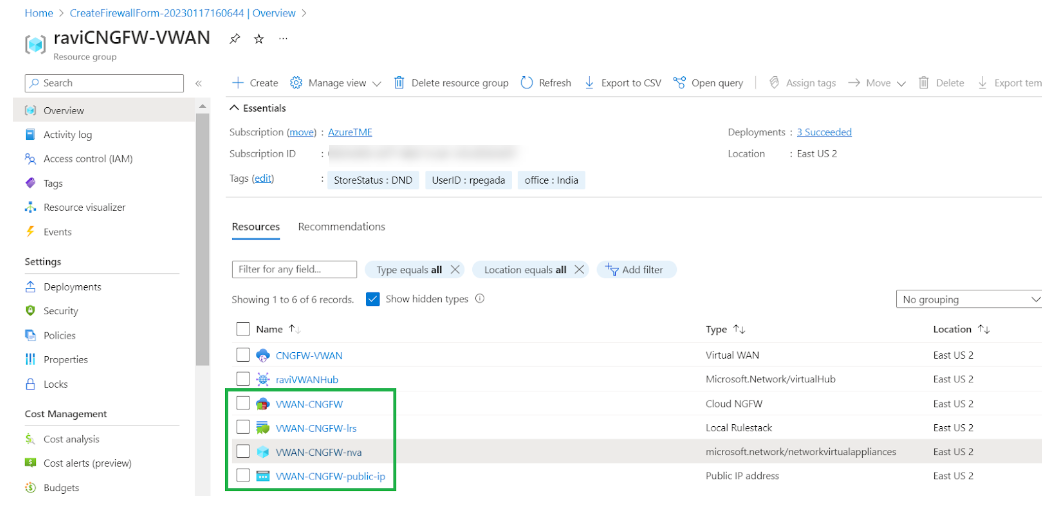Image resolution: width=1057 pixels, height=510 pixels.
Task: Open Cost analysis in sidebar
Action: pos(71,439)
